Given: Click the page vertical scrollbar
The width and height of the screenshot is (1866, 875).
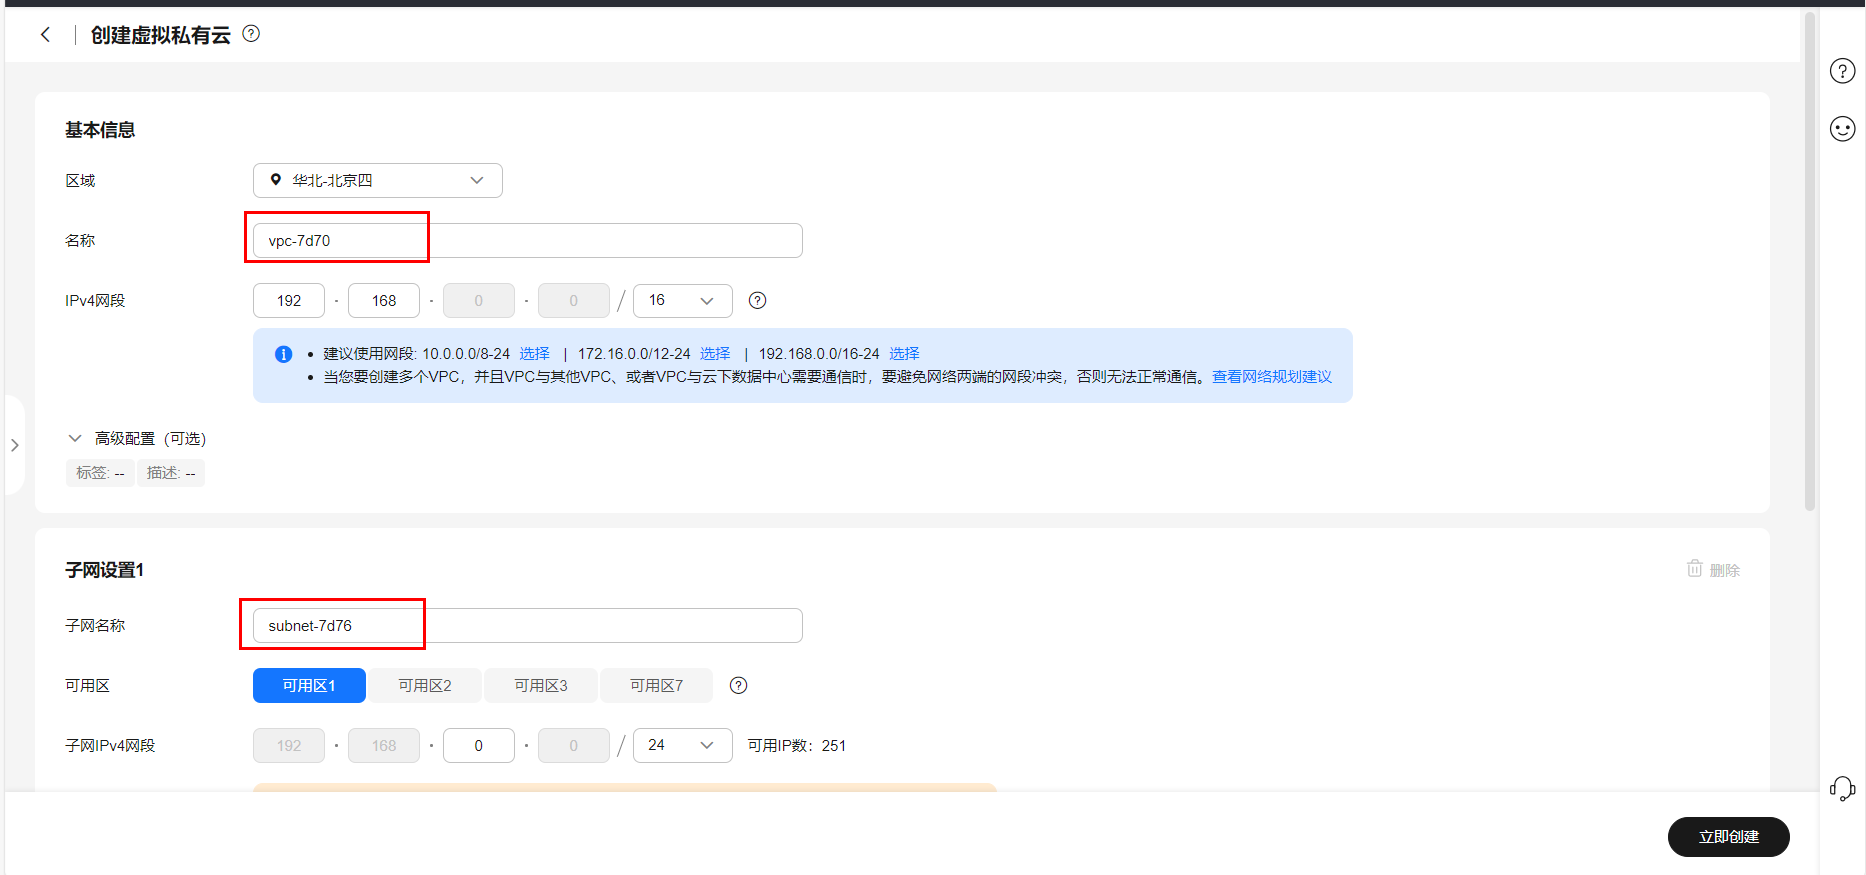Looking at the screenshot, I should click(x=1810, y=260).
